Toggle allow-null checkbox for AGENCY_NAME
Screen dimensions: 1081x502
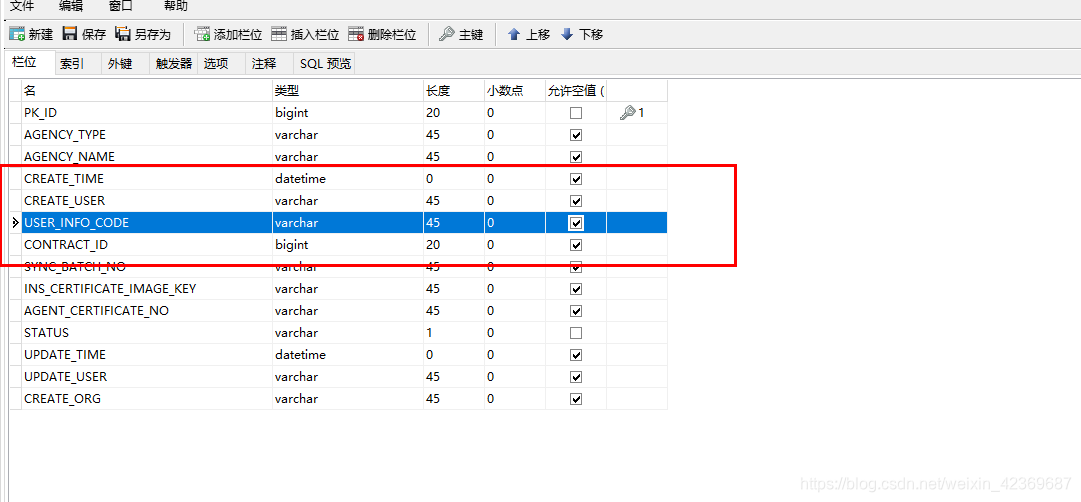(576, 157)
